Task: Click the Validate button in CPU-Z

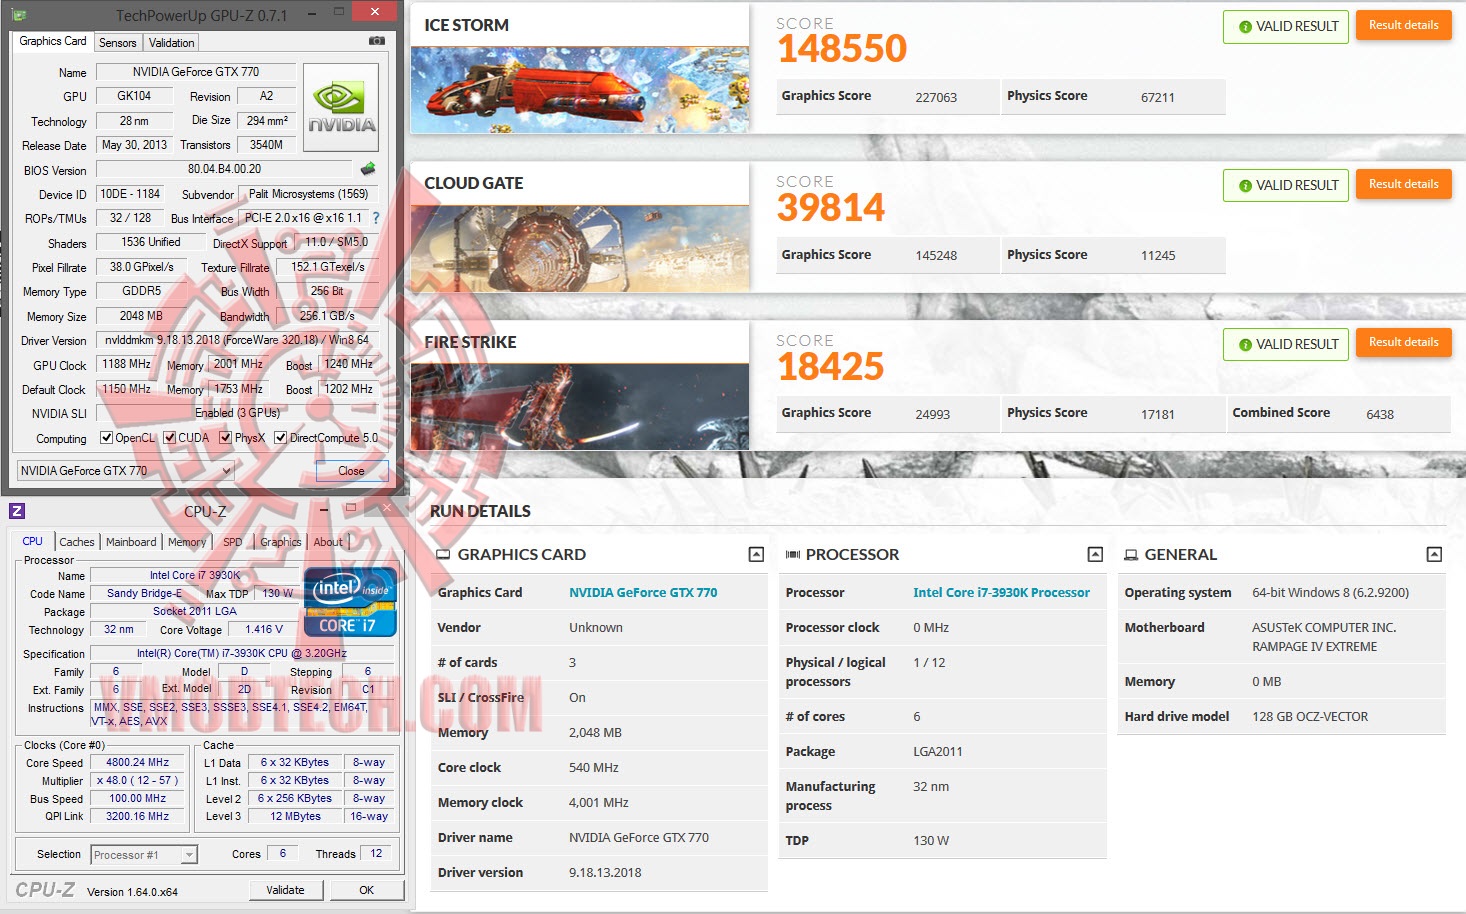Action: (x=286, y=890)
